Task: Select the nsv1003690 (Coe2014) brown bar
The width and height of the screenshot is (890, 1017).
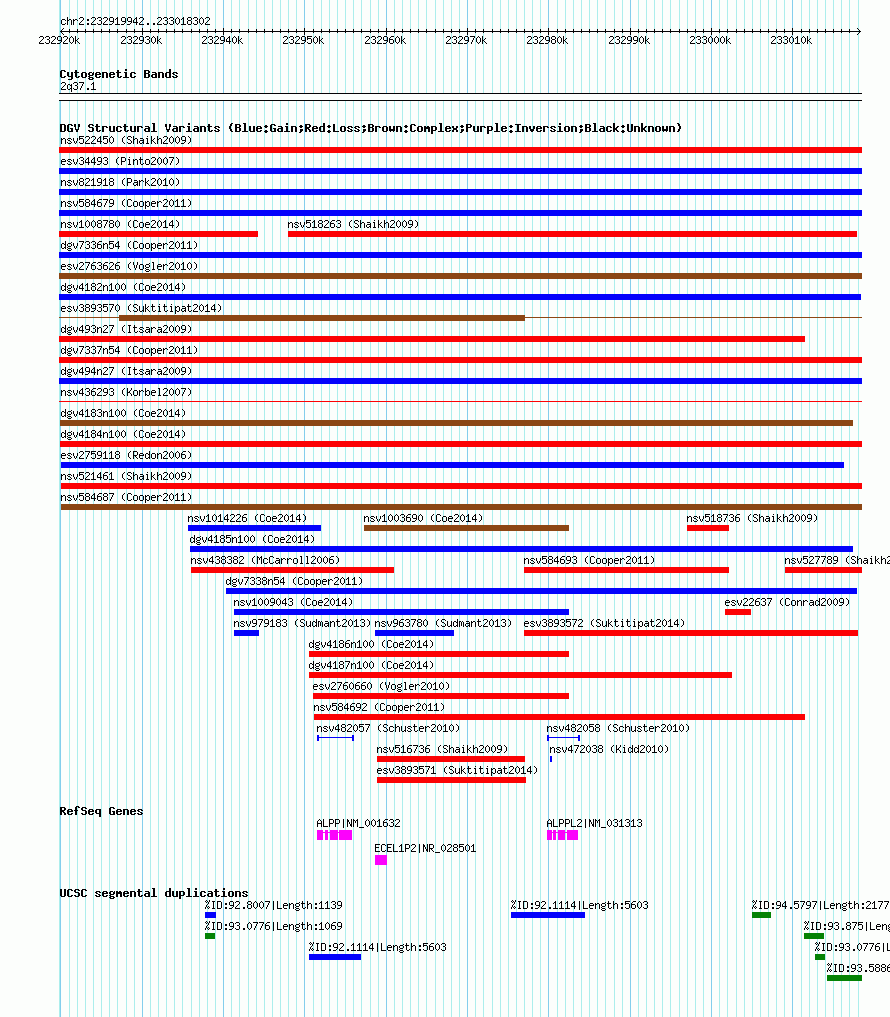Action: point(466,528)
